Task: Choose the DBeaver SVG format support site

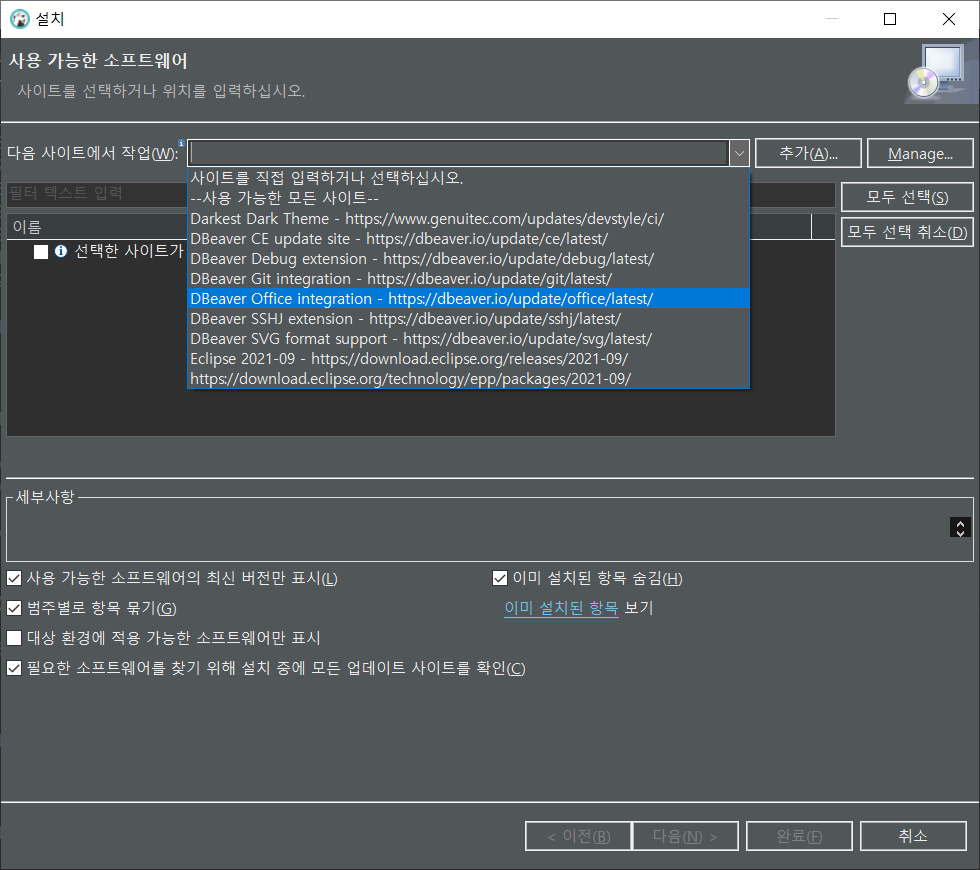Action: (x=468, y=339)
